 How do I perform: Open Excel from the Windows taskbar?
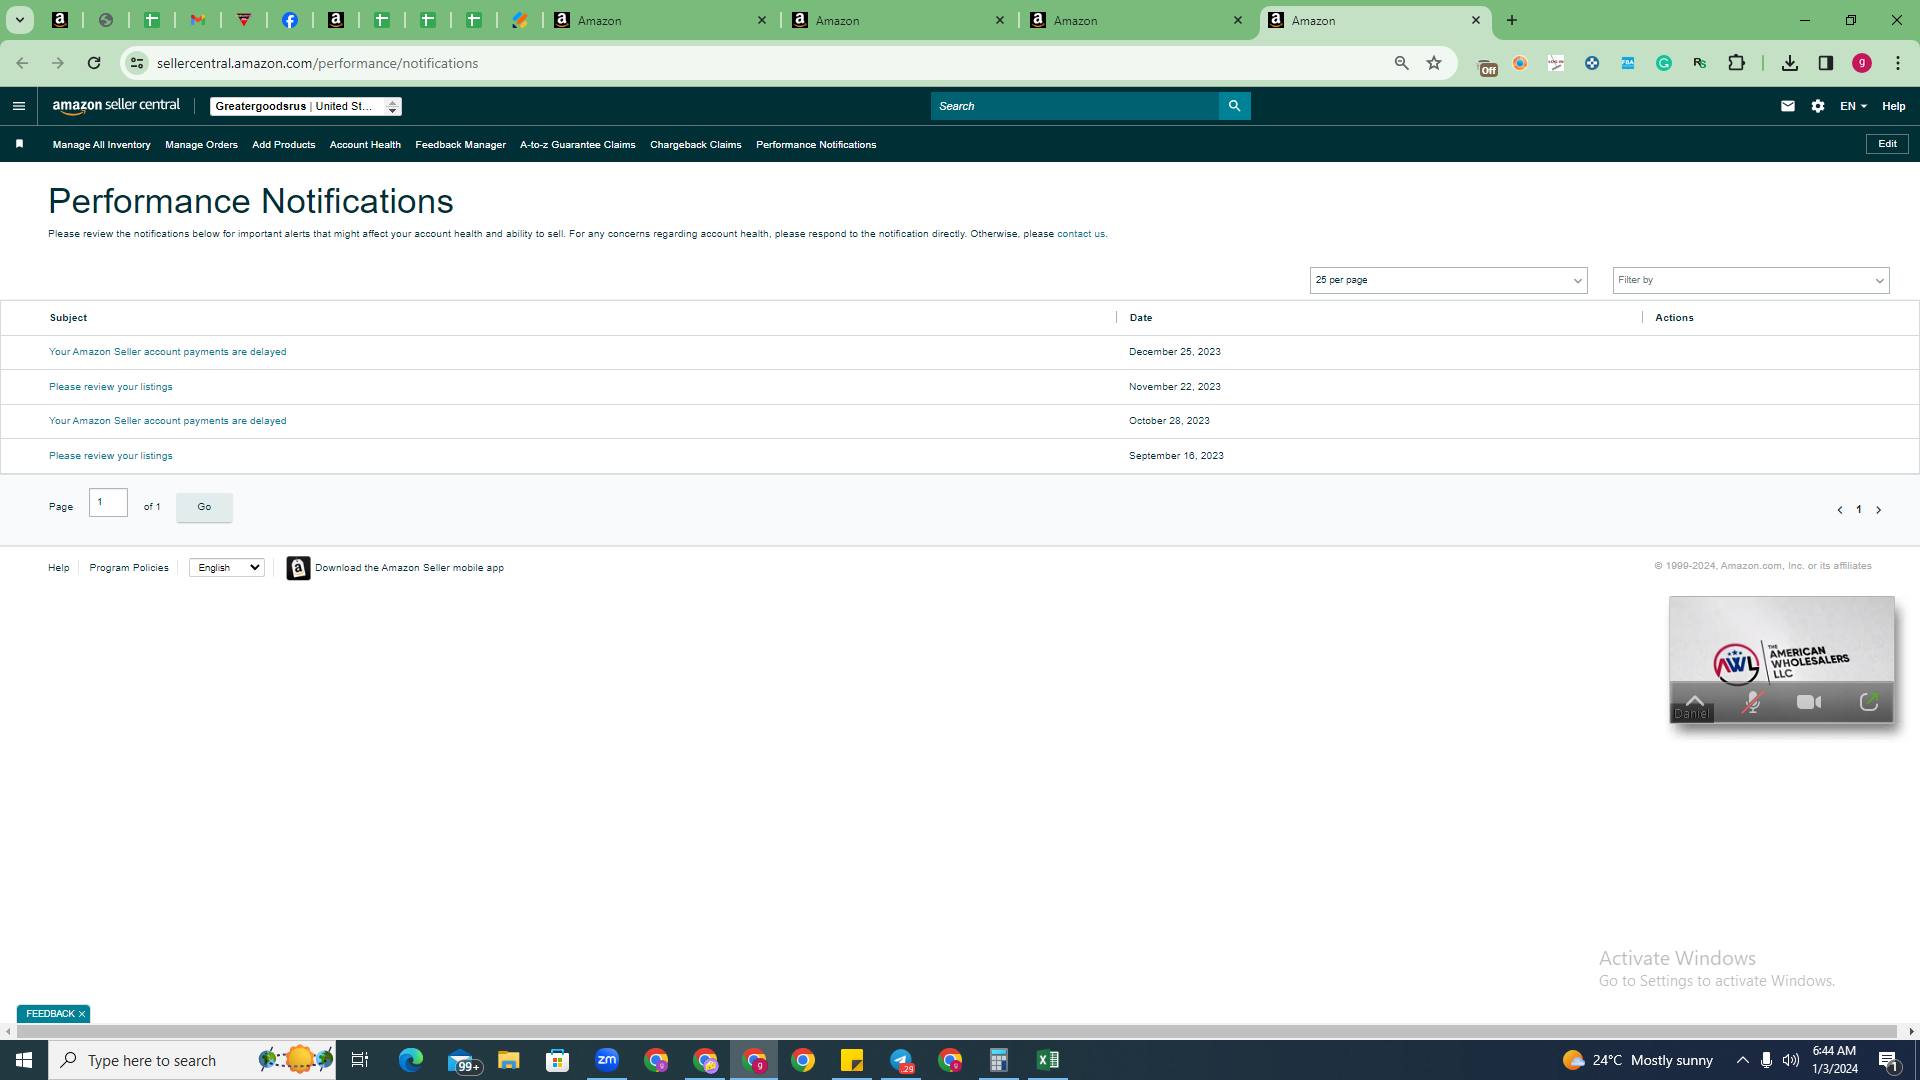coord(1047,1060)
